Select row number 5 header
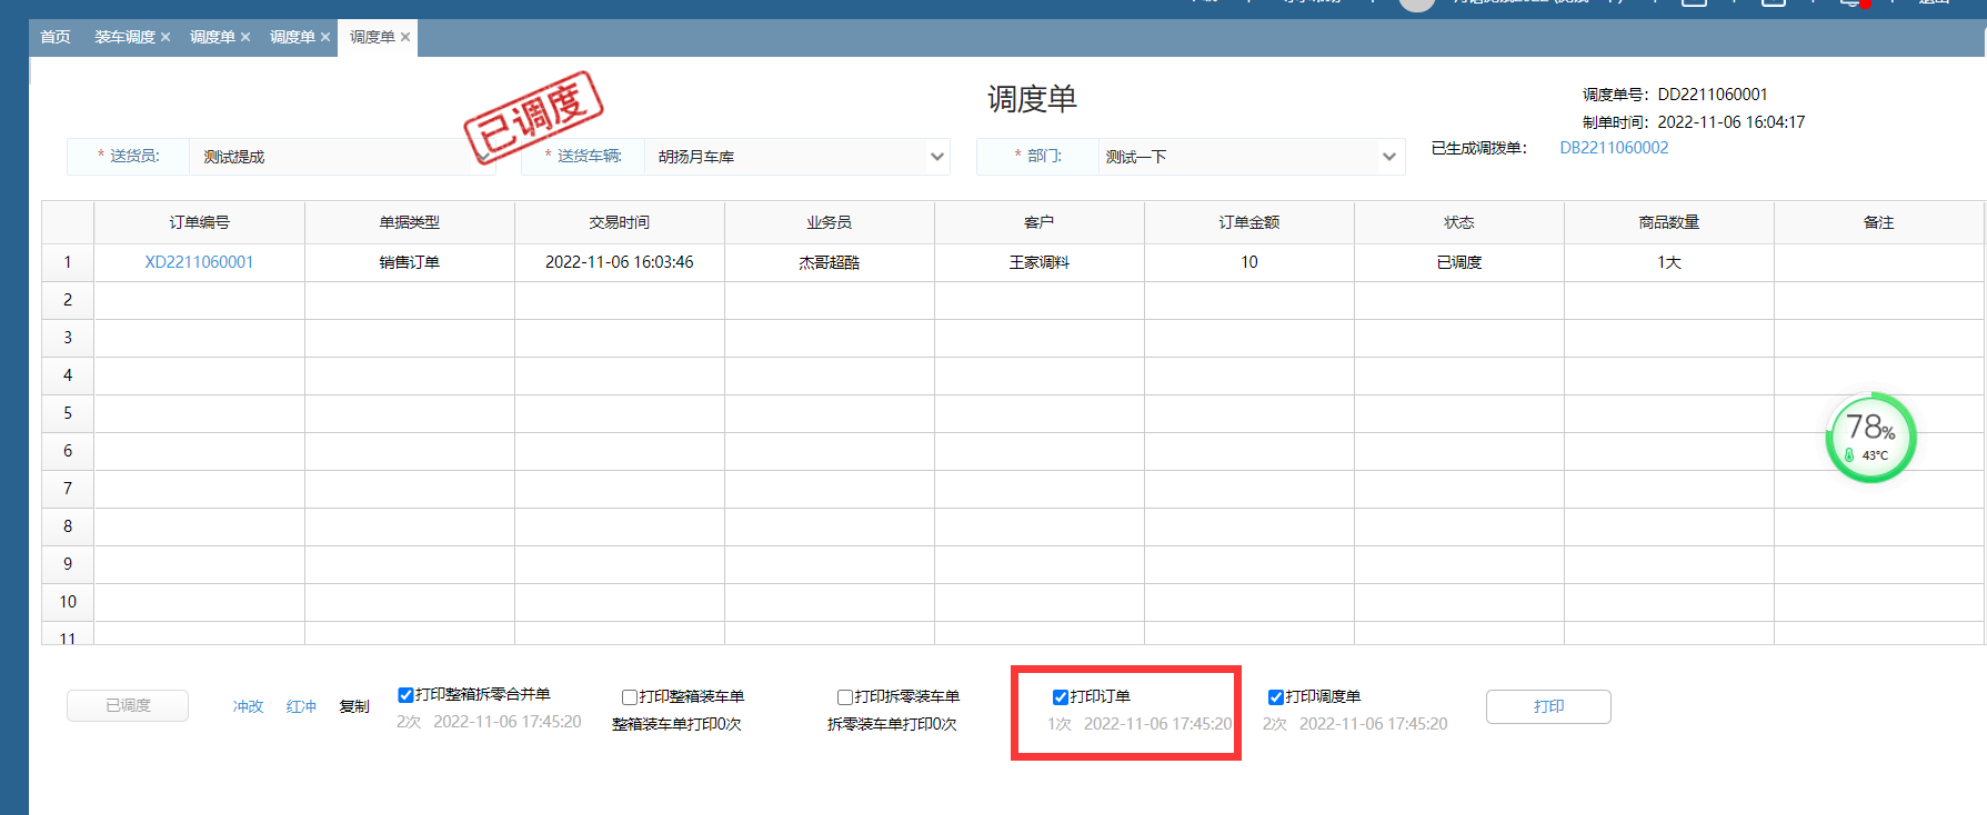1987x815 pixels. pos(68,413)
